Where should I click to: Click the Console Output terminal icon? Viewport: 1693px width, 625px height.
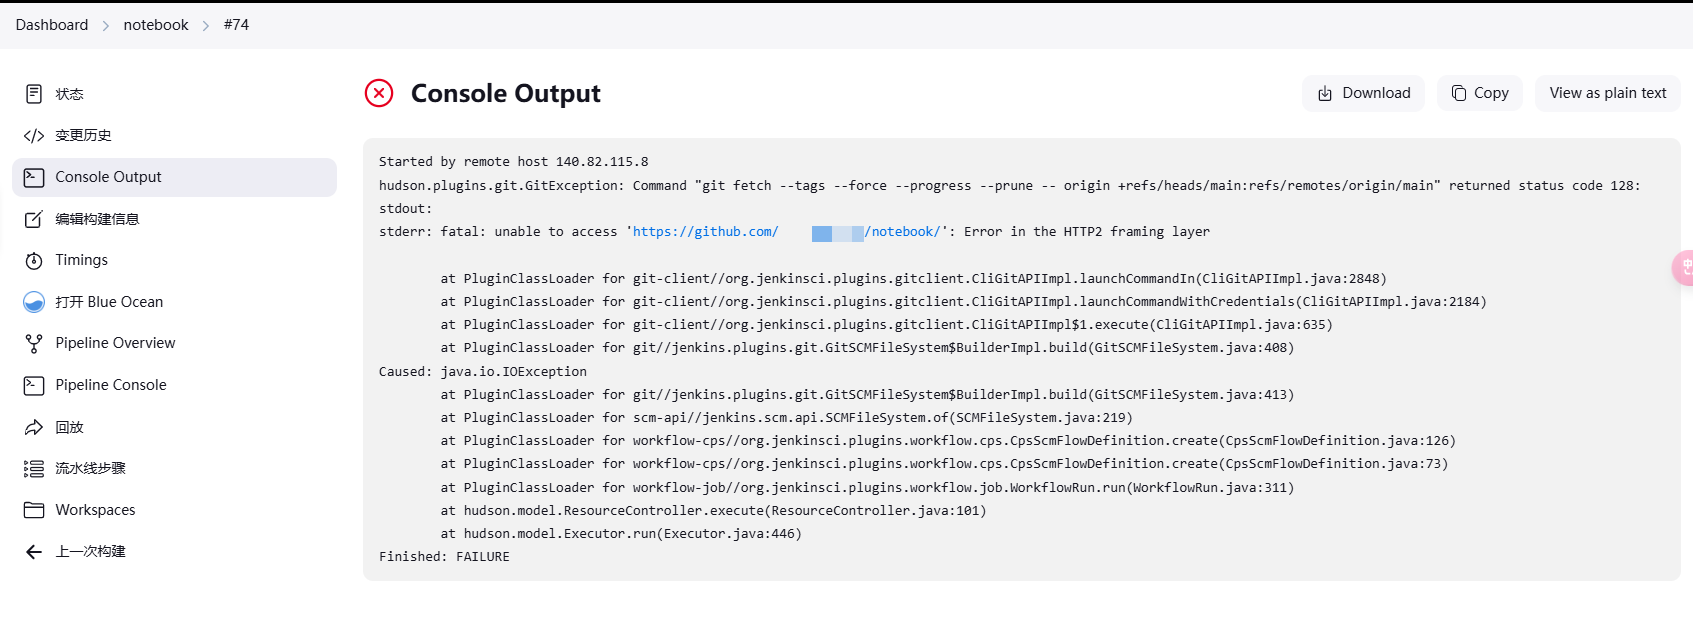coord(34,177)
